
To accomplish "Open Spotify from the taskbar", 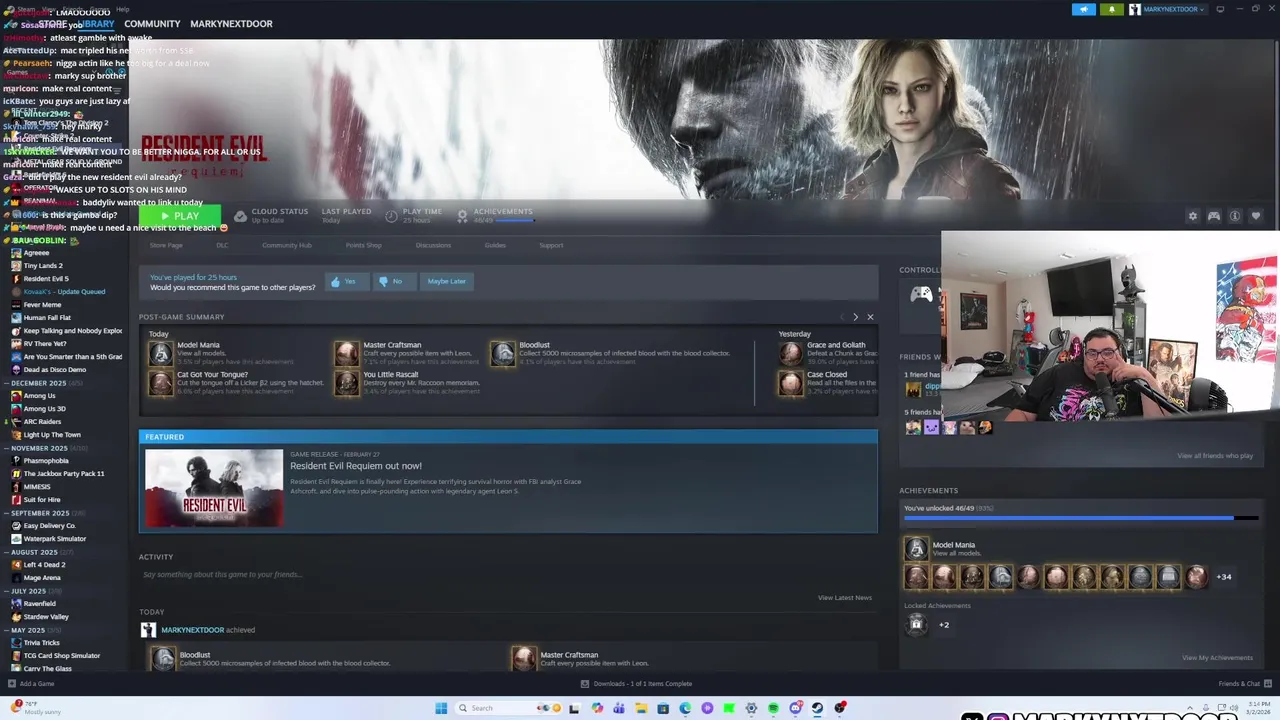I will coord(773,708).
